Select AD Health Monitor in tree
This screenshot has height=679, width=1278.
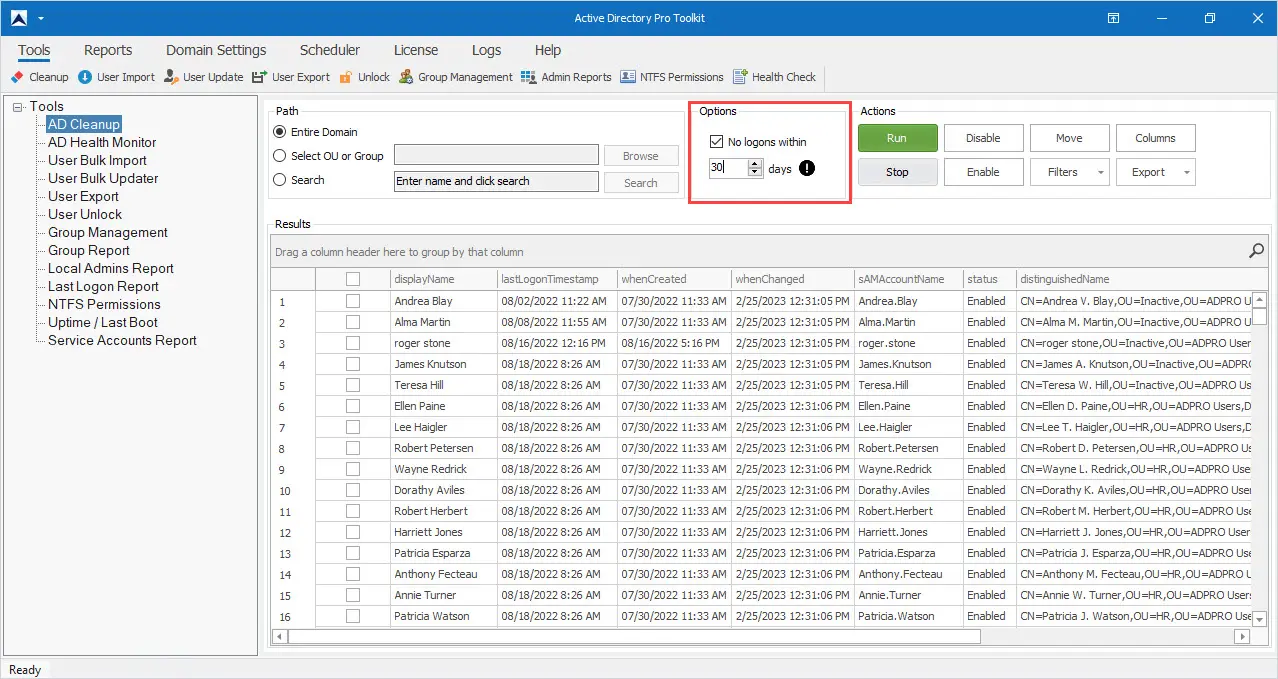pyautogui.click(x=102, y=142)
